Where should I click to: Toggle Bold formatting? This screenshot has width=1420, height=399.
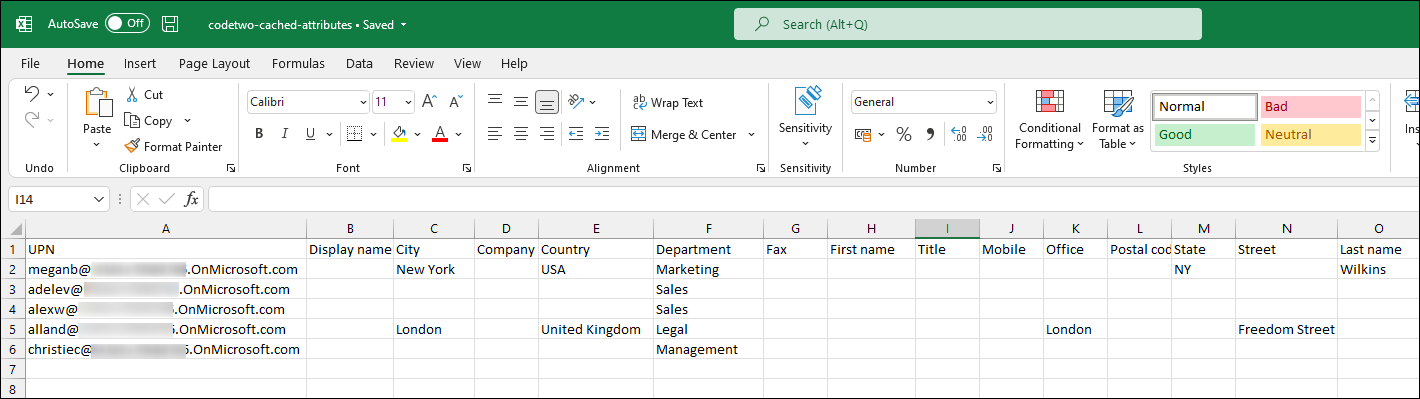(258, 134)
